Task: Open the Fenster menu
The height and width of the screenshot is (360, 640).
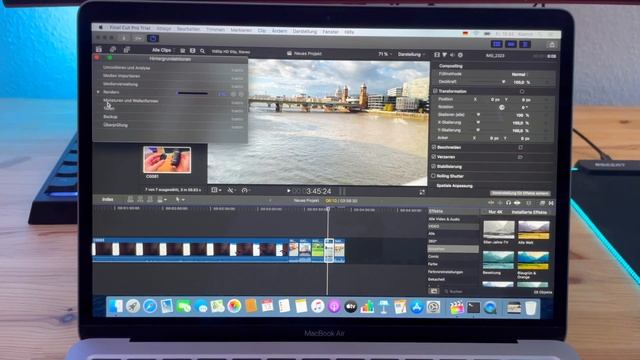Action: (330, 31)
